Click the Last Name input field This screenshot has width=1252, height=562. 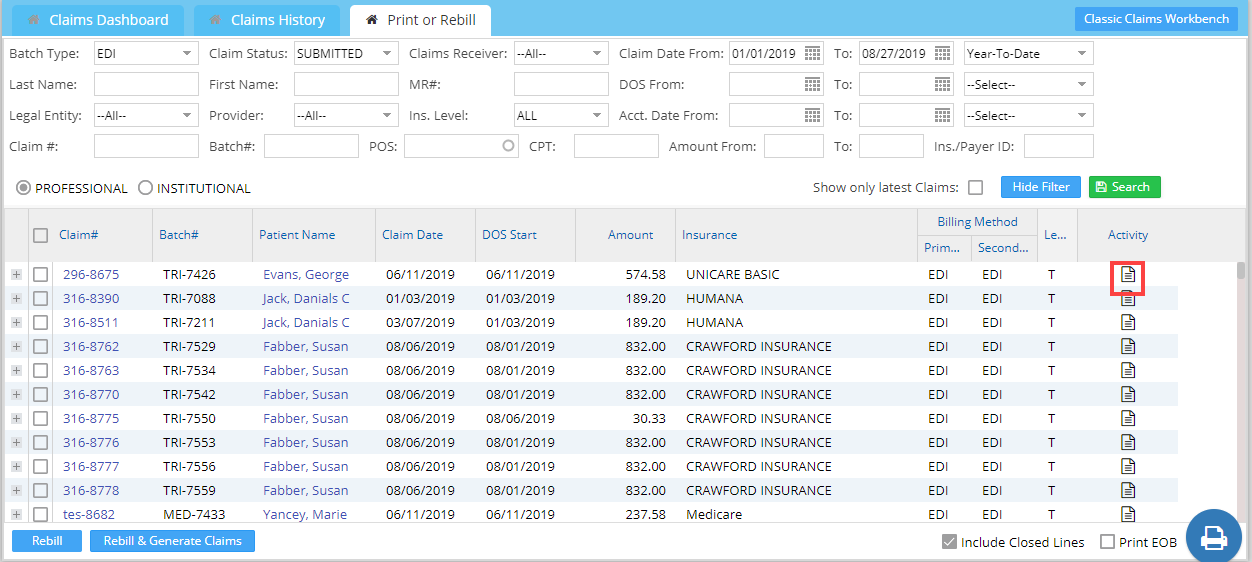146,85
